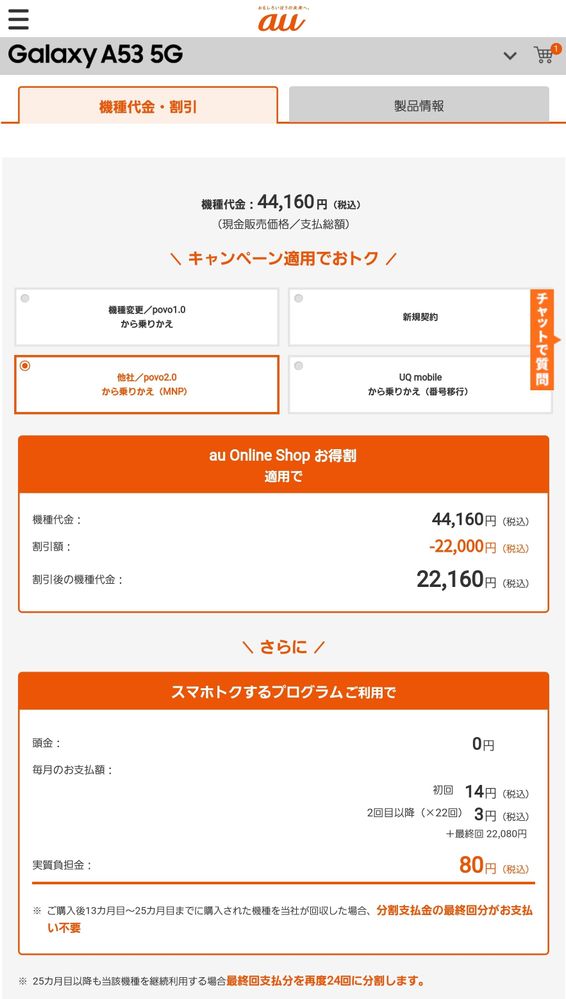The image size is (566, 999).
Task: Open the shopping cart icon
Action: (x=544, y=55)
